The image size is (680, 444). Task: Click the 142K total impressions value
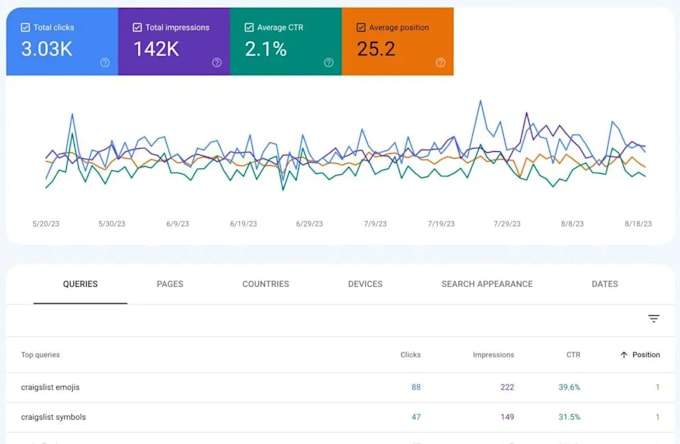156,49
